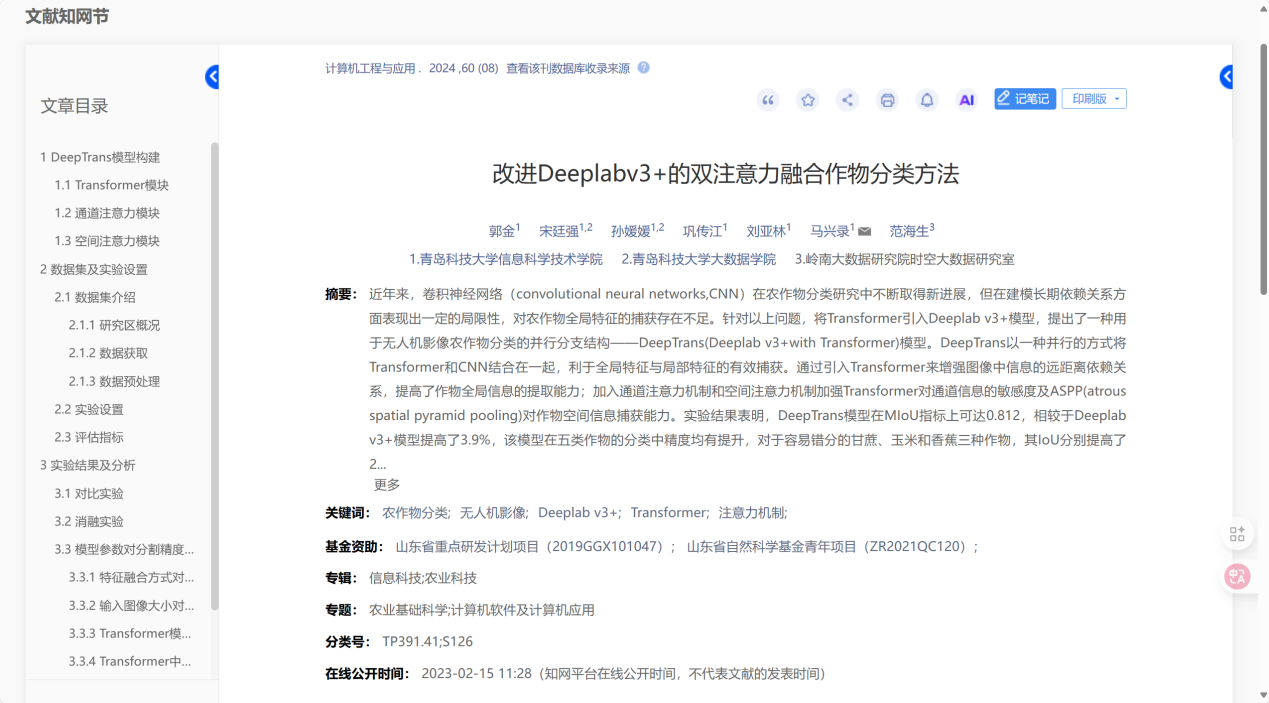Click the 记笔记 button
This screenshot has height=703, width=1269.
(x=1025, y=99)
